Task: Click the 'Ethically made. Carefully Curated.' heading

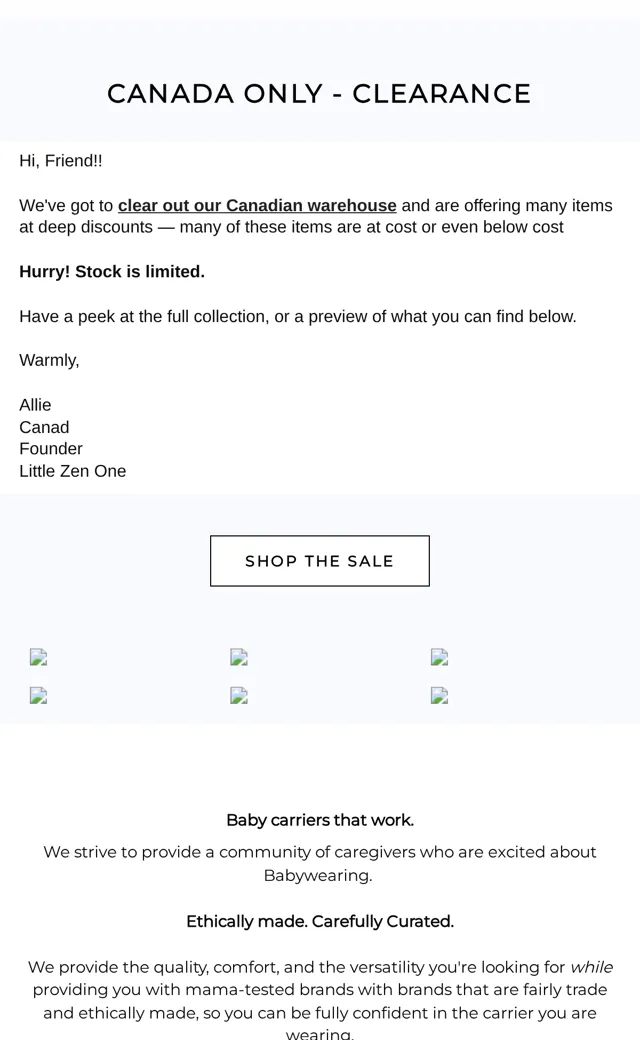Action: coord(320,921)
